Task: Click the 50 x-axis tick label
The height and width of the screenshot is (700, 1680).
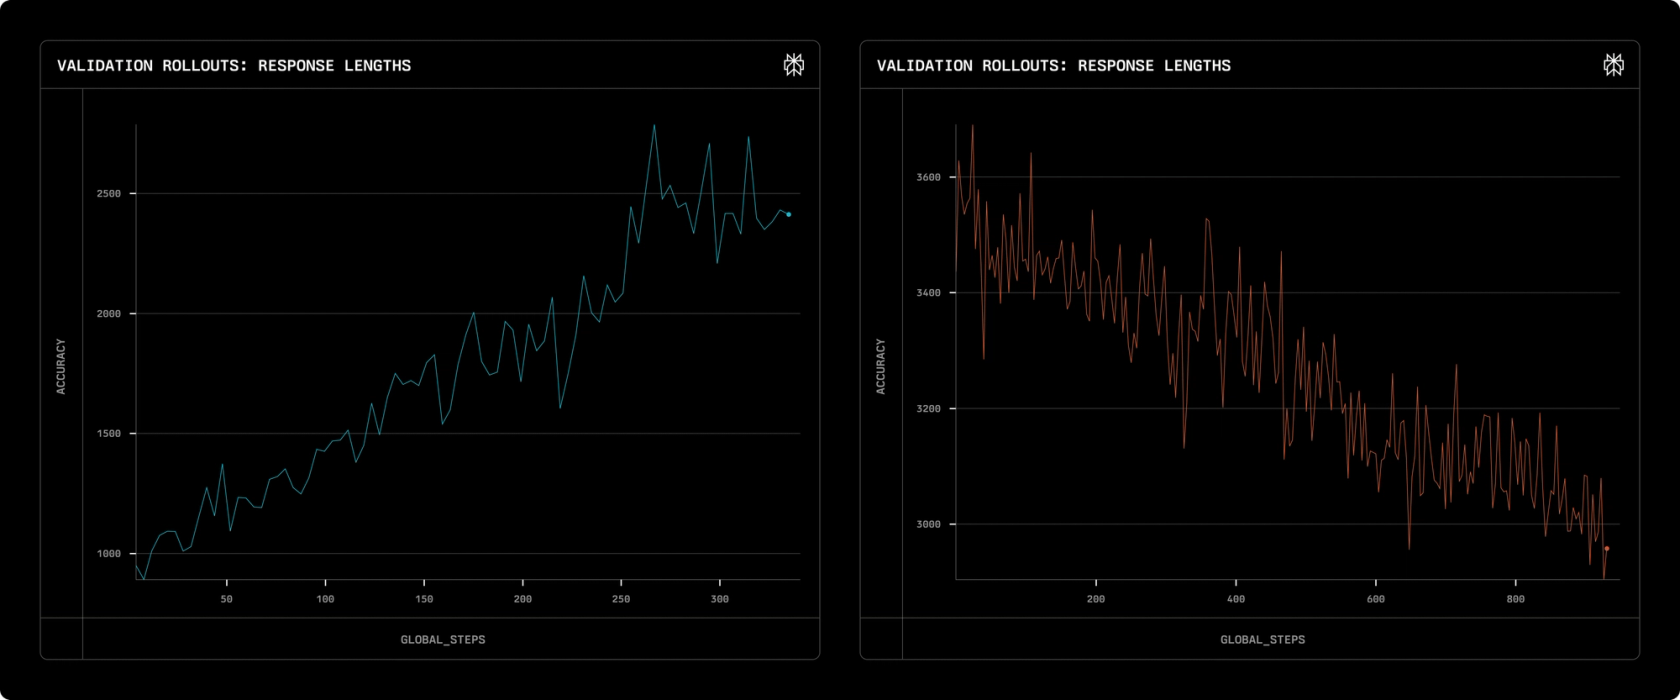Action: 227,600
